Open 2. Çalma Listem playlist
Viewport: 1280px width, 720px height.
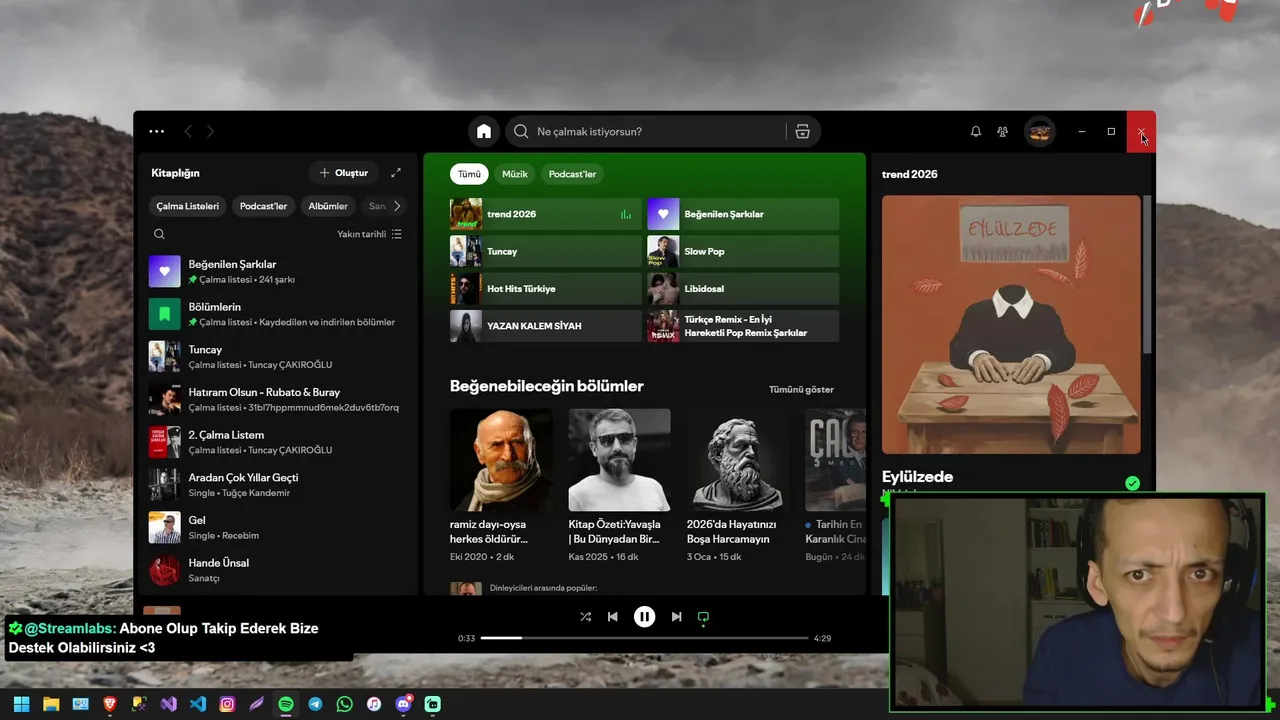[x=277, y=442]
